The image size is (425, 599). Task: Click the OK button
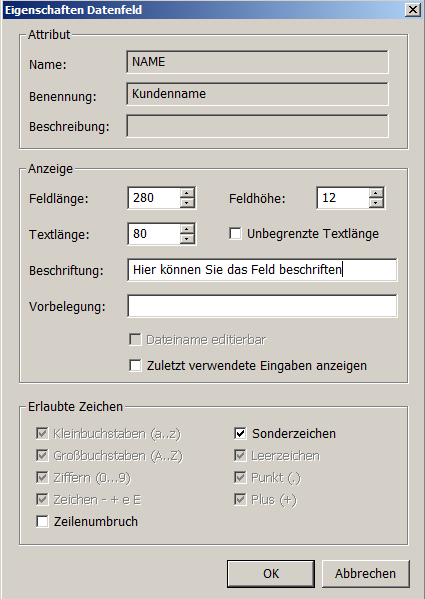tap(271, 573)
